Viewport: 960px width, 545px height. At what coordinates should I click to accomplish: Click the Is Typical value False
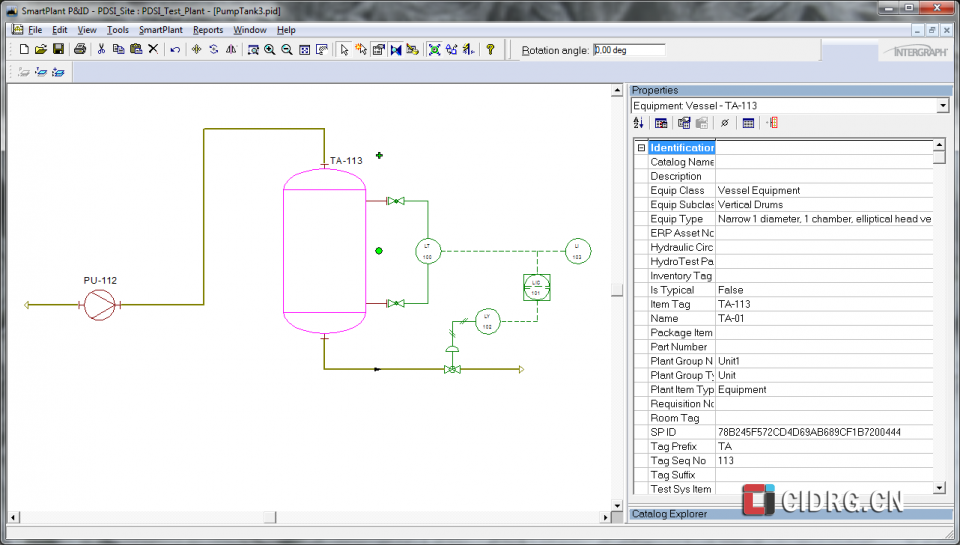point(730,290)
